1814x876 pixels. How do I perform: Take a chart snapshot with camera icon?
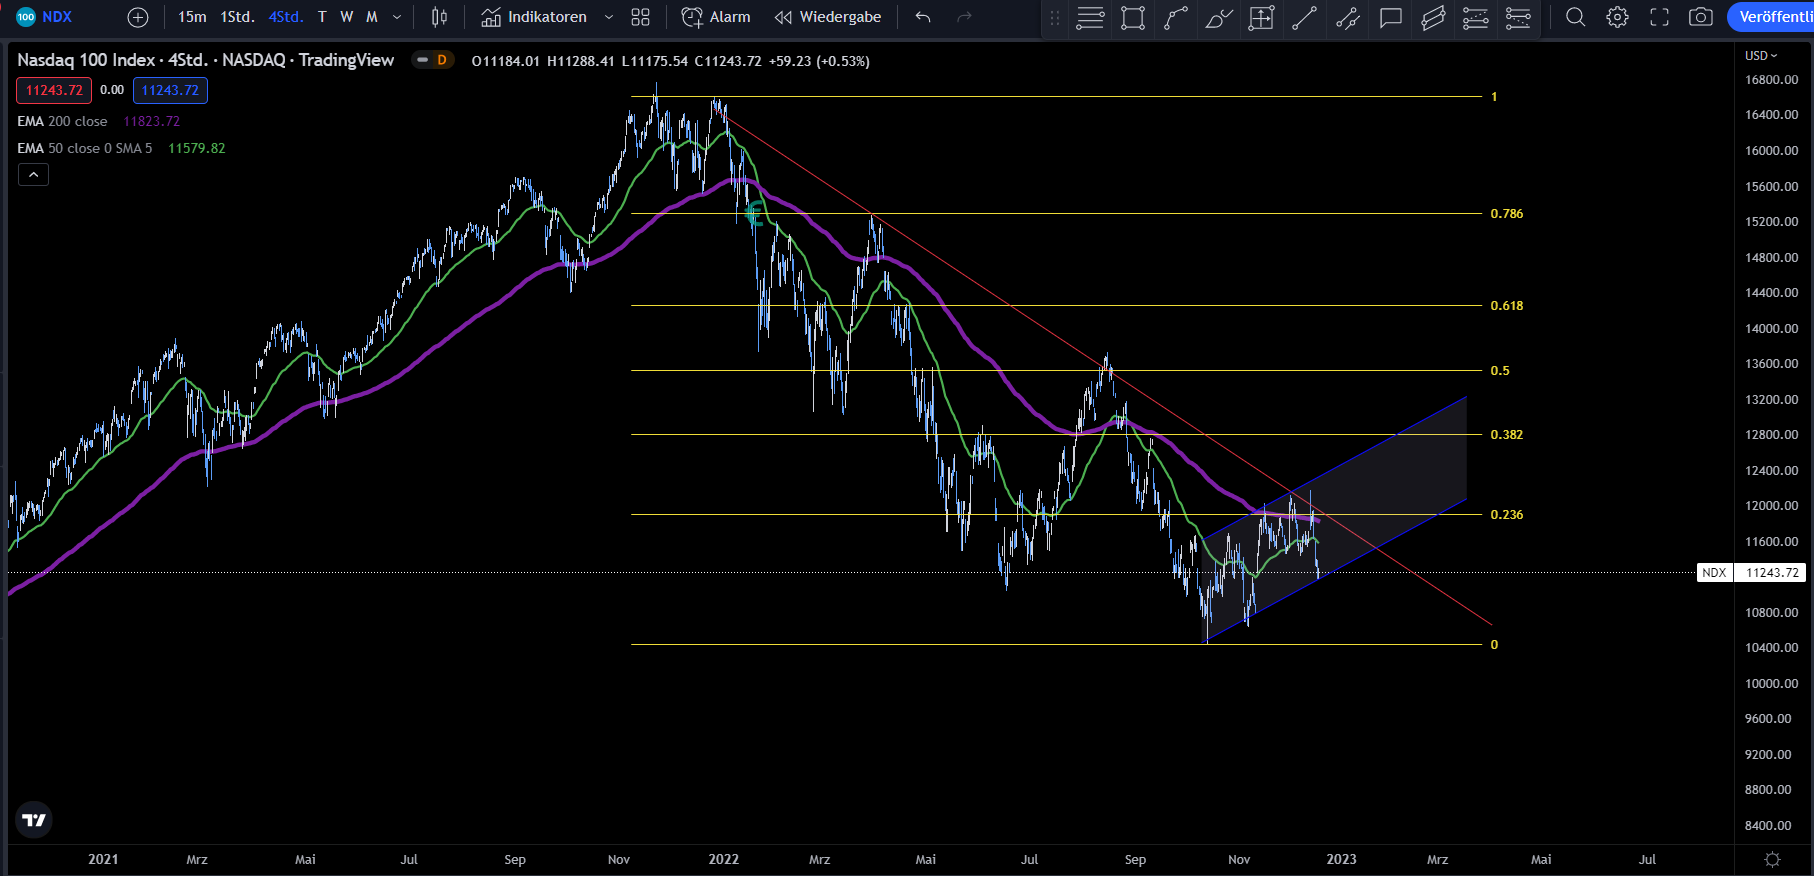pos(1701,17)
